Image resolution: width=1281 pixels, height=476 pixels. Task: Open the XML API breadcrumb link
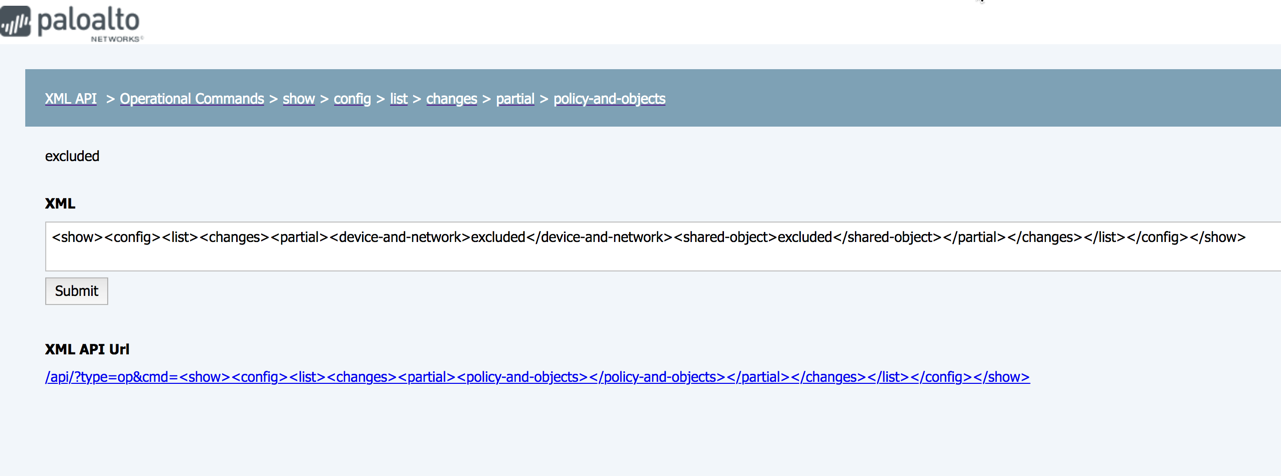71,99
